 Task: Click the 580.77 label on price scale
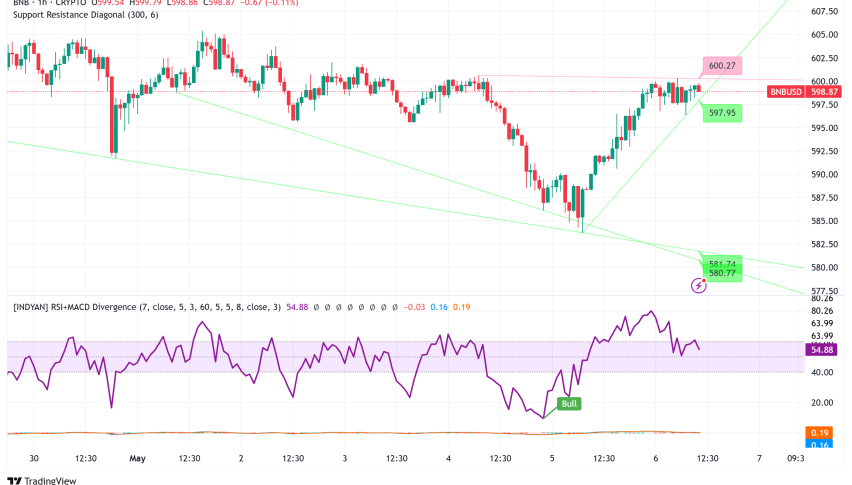(x=723, y=272)
